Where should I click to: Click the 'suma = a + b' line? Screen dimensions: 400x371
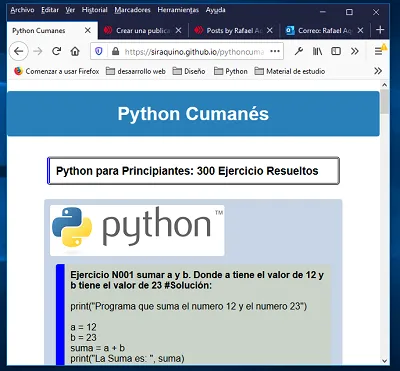98,348
